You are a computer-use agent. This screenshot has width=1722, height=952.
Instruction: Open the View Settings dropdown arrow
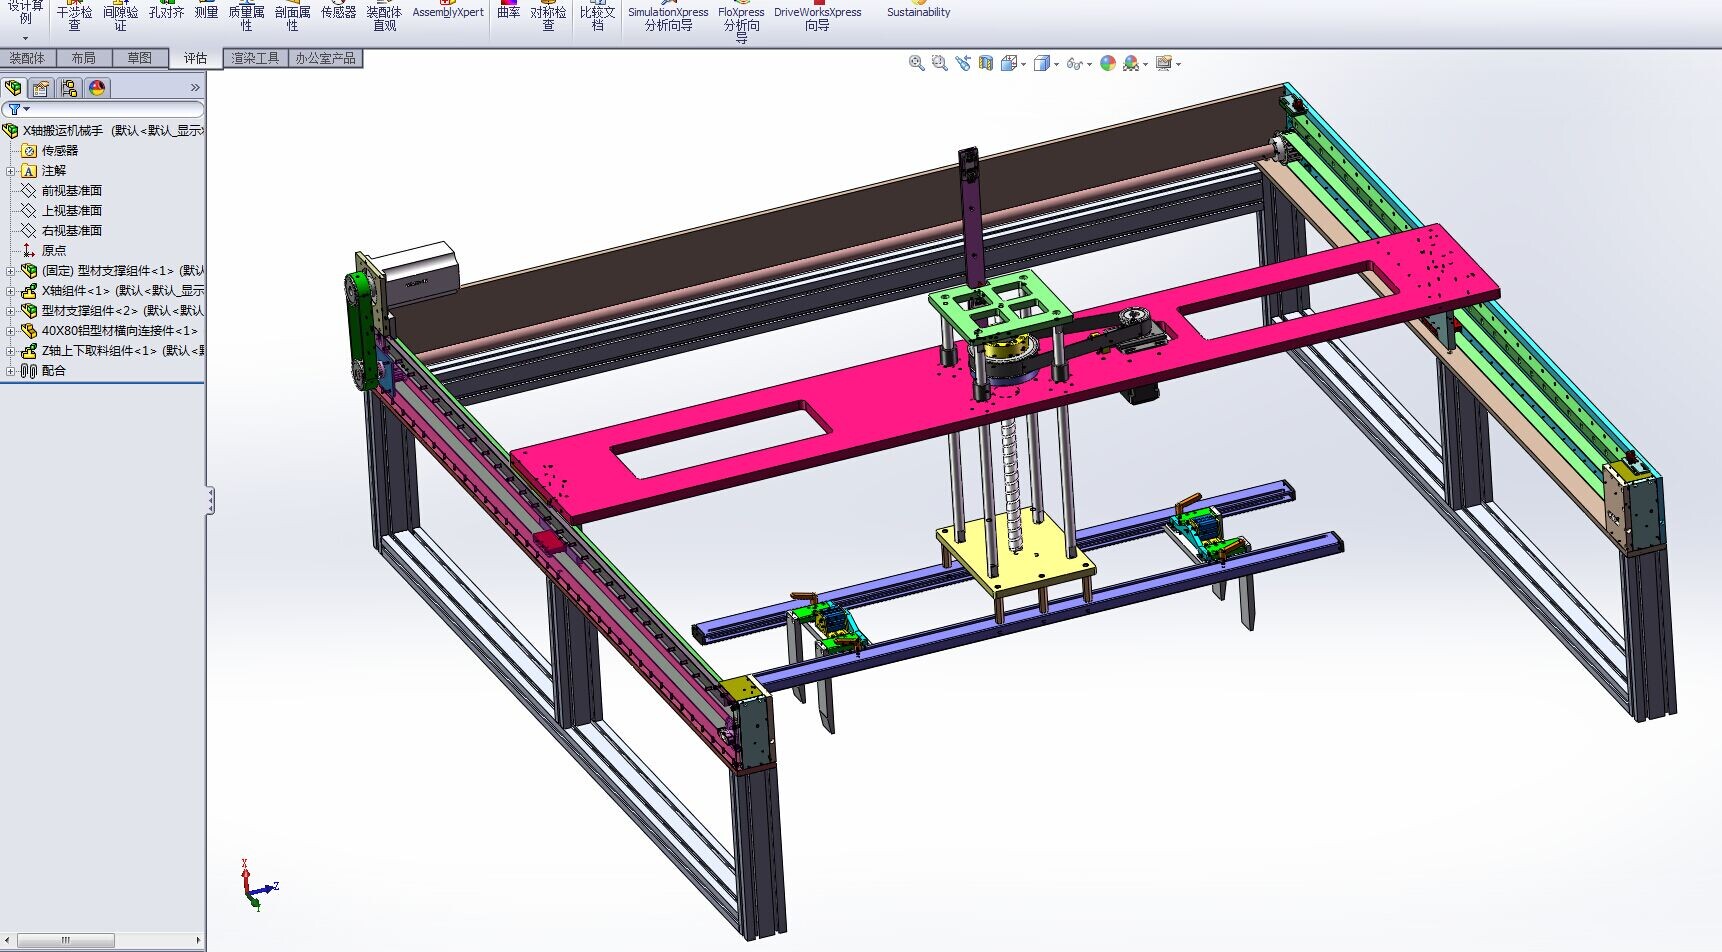pos(1178,64)
